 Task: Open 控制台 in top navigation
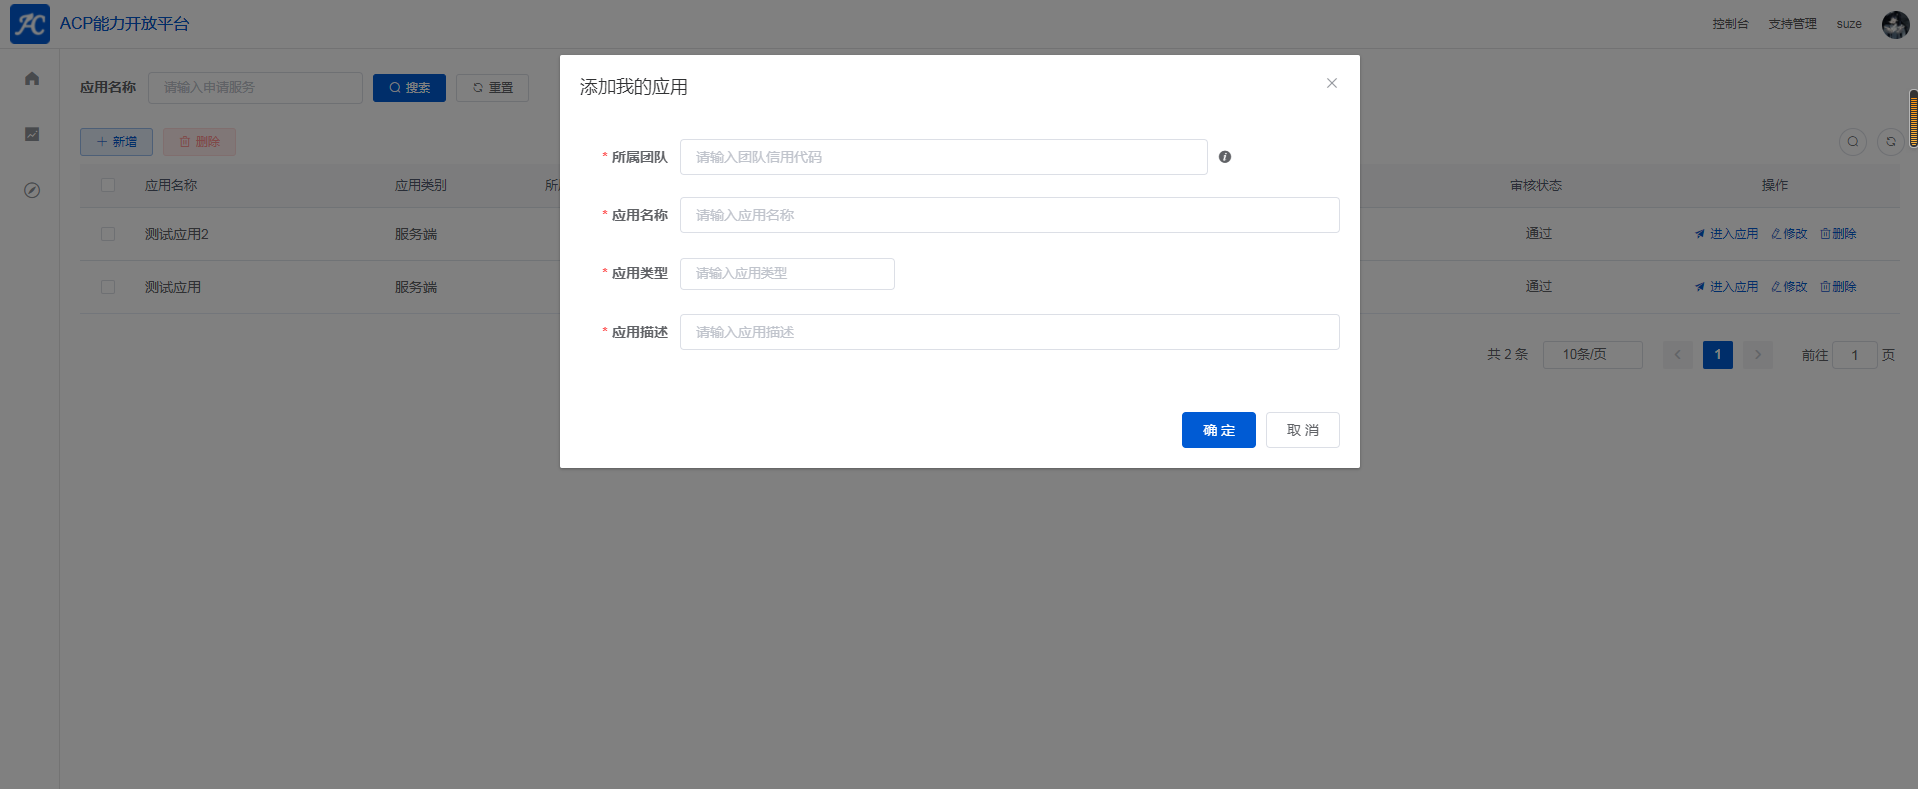pyautogui.click(x=1730, y=24)
